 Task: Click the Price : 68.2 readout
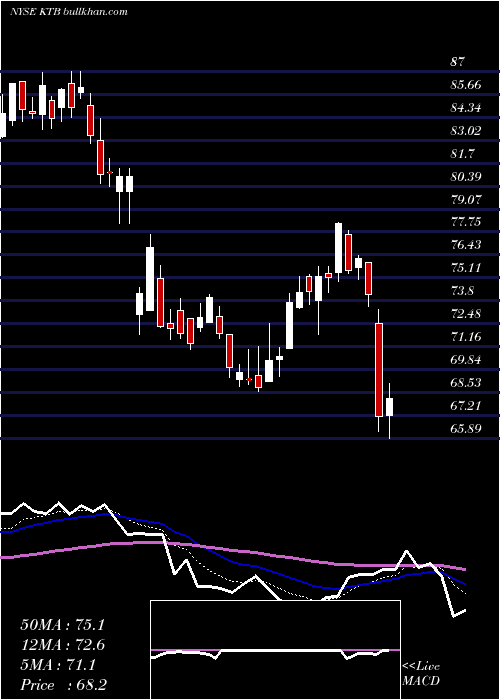coord(63,685)
